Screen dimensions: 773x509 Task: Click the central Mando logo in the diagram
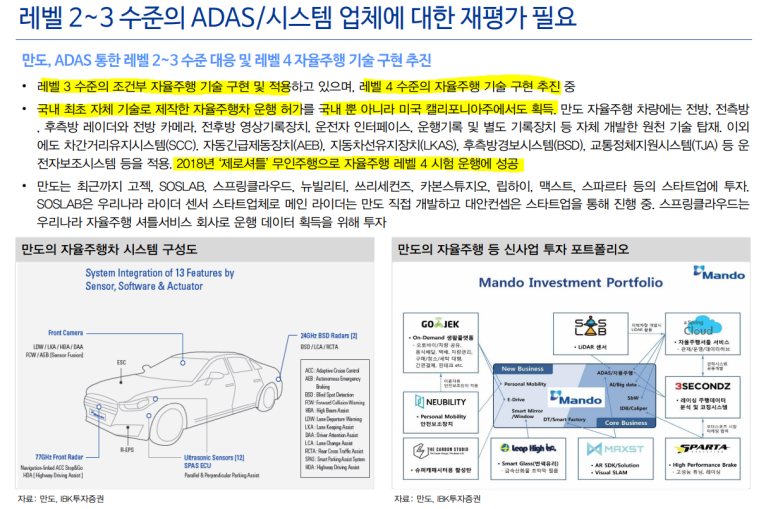(x=576, y=399)
